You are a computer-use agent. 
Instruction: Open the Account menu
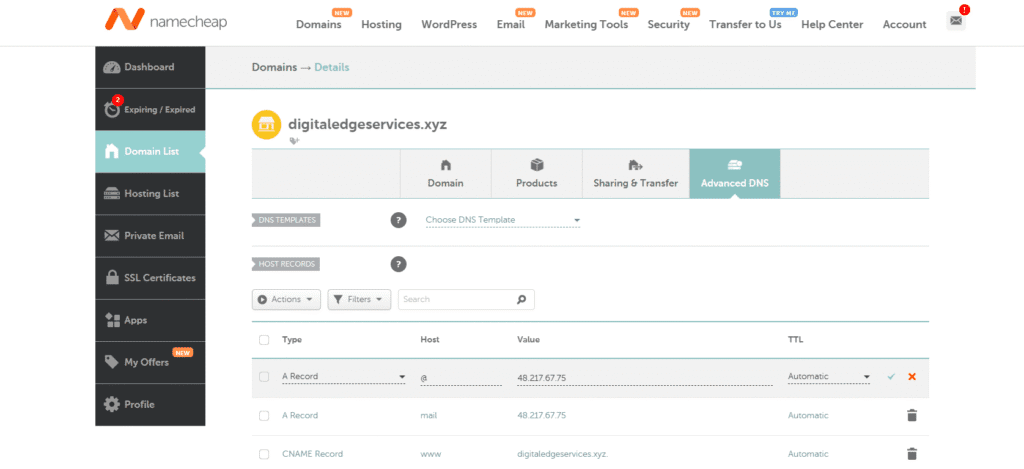tap(904, 25)
